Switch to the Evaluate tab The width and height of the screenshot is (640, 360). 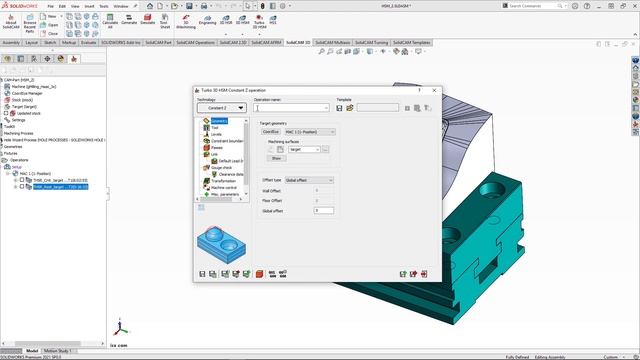[x=88, y=42]
